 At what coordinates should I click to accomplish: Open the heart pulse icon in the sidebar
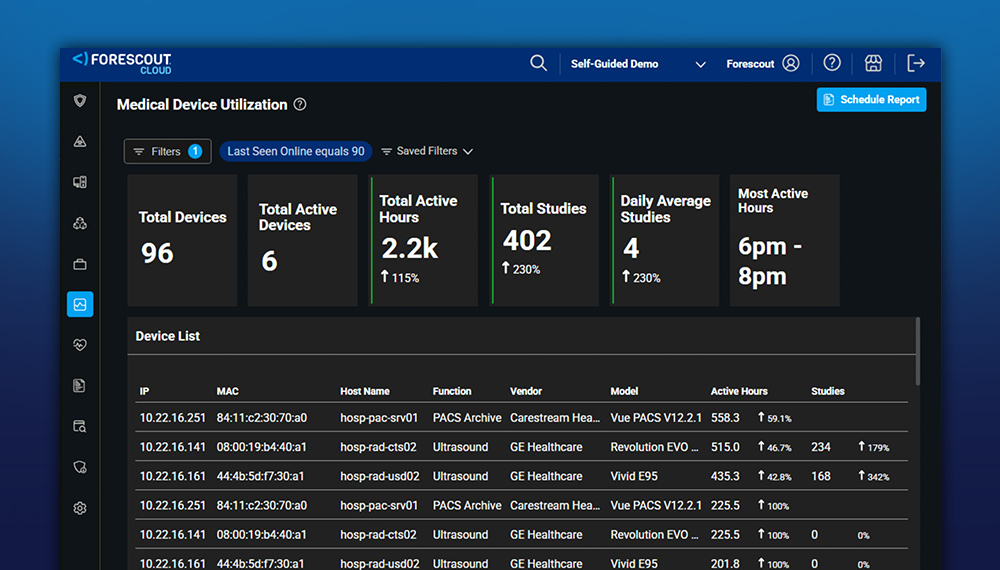80,345
